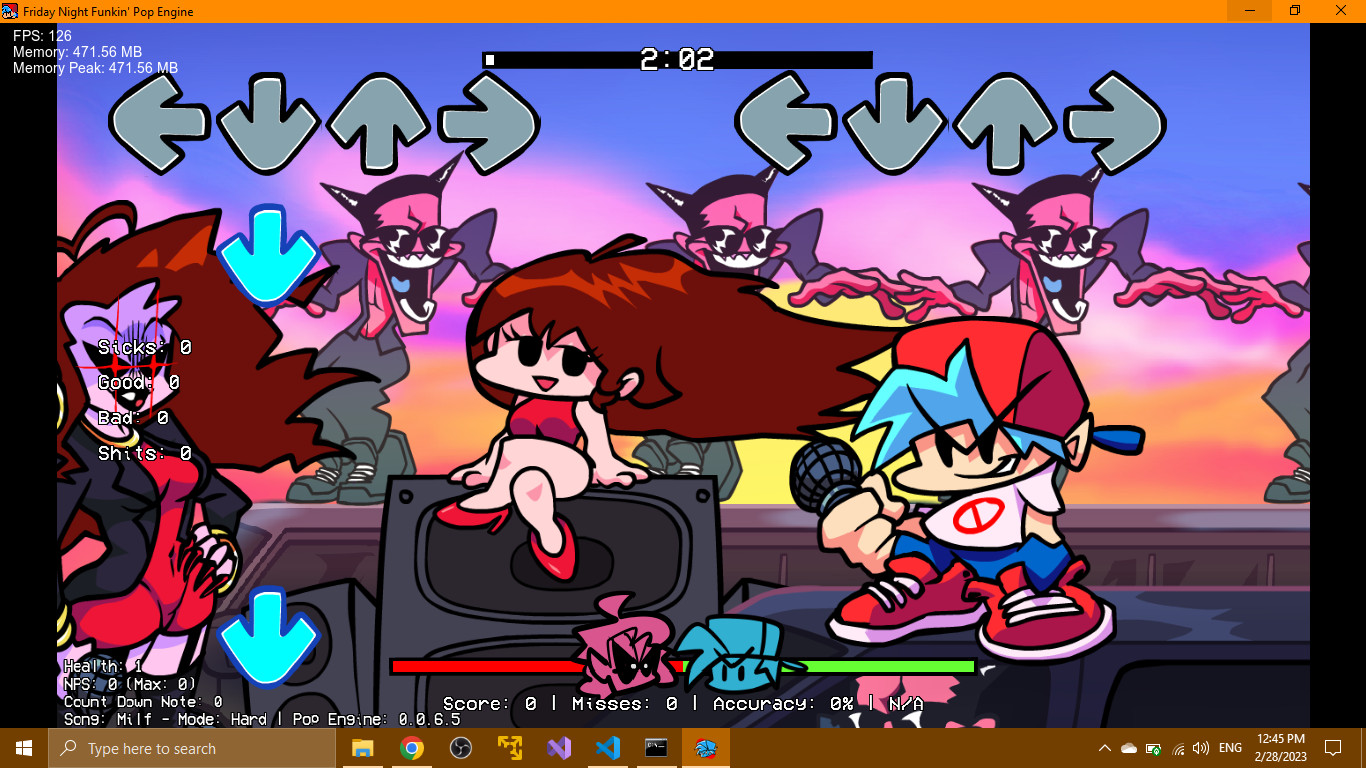Click the volume speaker tray icon
1366x768 pixels.
[1201, 748]
